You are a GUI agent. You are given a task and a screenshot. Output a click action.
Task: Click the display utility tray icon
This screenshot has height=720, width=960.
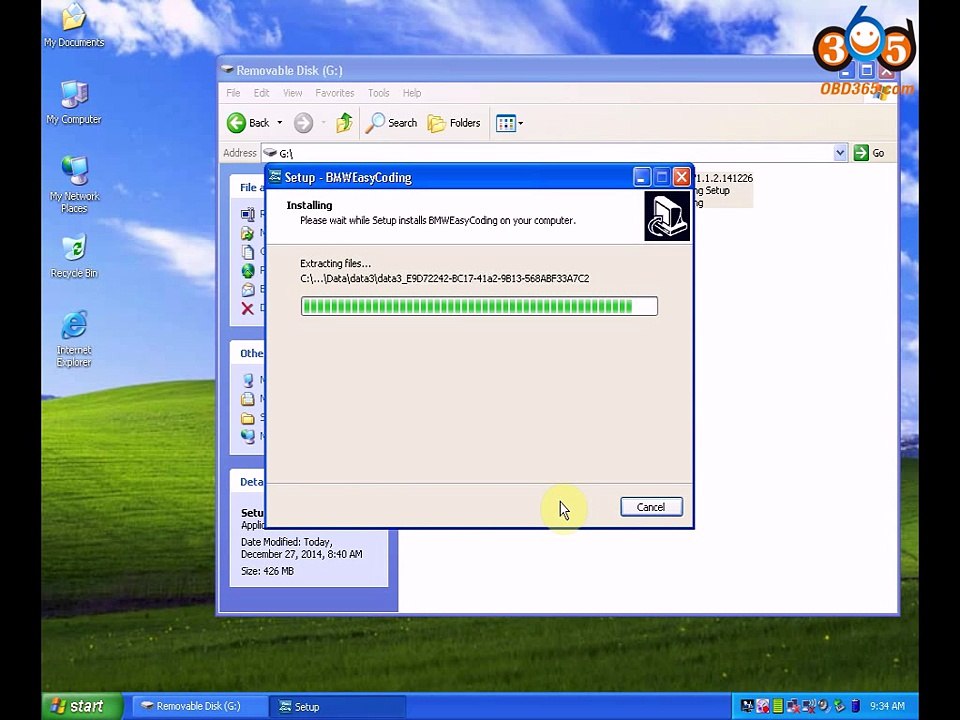pyautogui.click(x=747, y=706)
